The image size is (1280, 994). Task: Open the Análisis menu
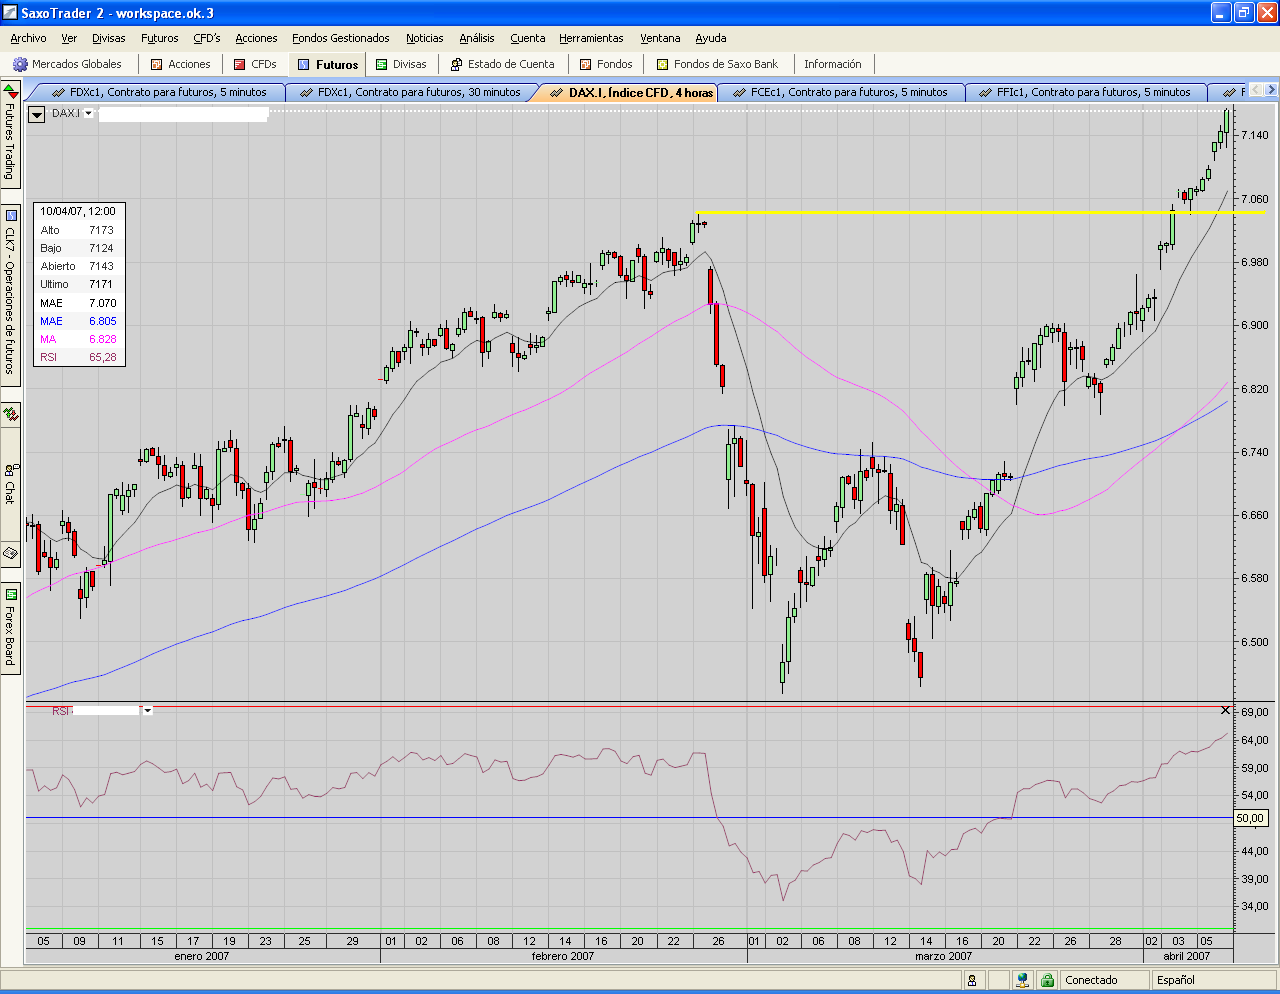(x=477, y=38)
